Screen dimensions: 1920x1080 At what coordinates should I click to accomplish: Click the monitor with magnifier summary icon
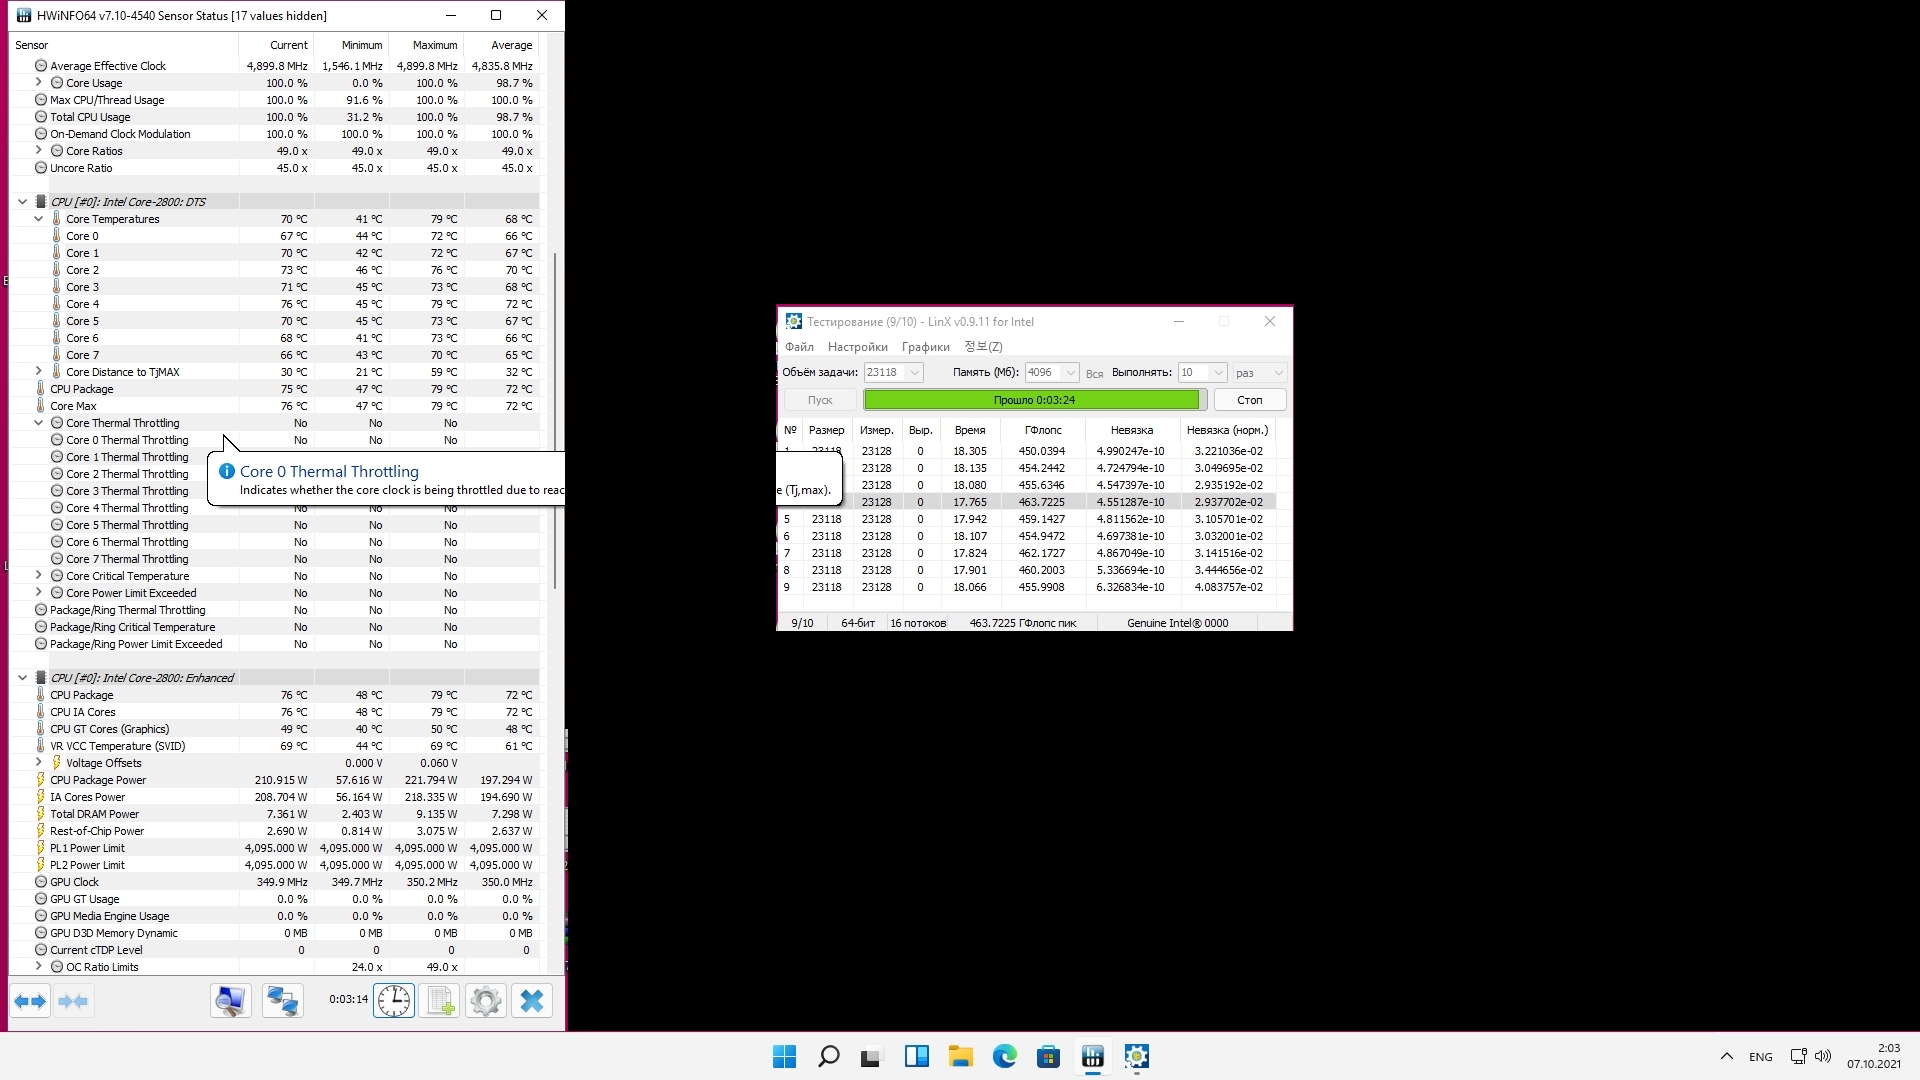230,1001
